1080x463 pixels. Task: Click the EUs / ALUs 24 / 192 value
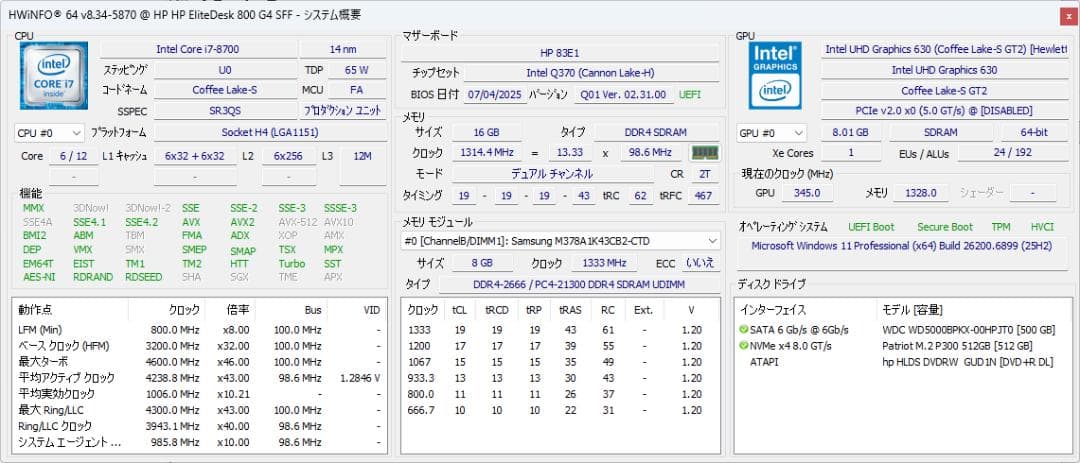click(1012, 153)
